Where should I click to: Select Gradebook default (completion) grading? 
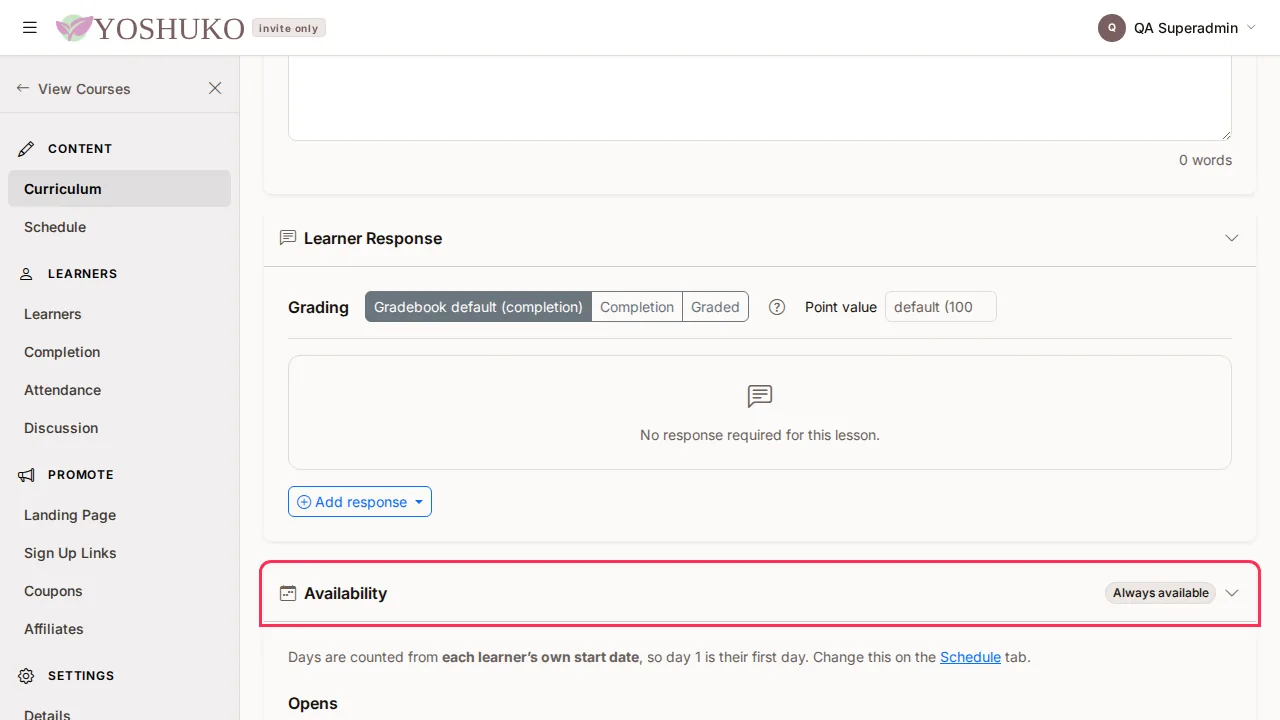click(x=478, y=307)
